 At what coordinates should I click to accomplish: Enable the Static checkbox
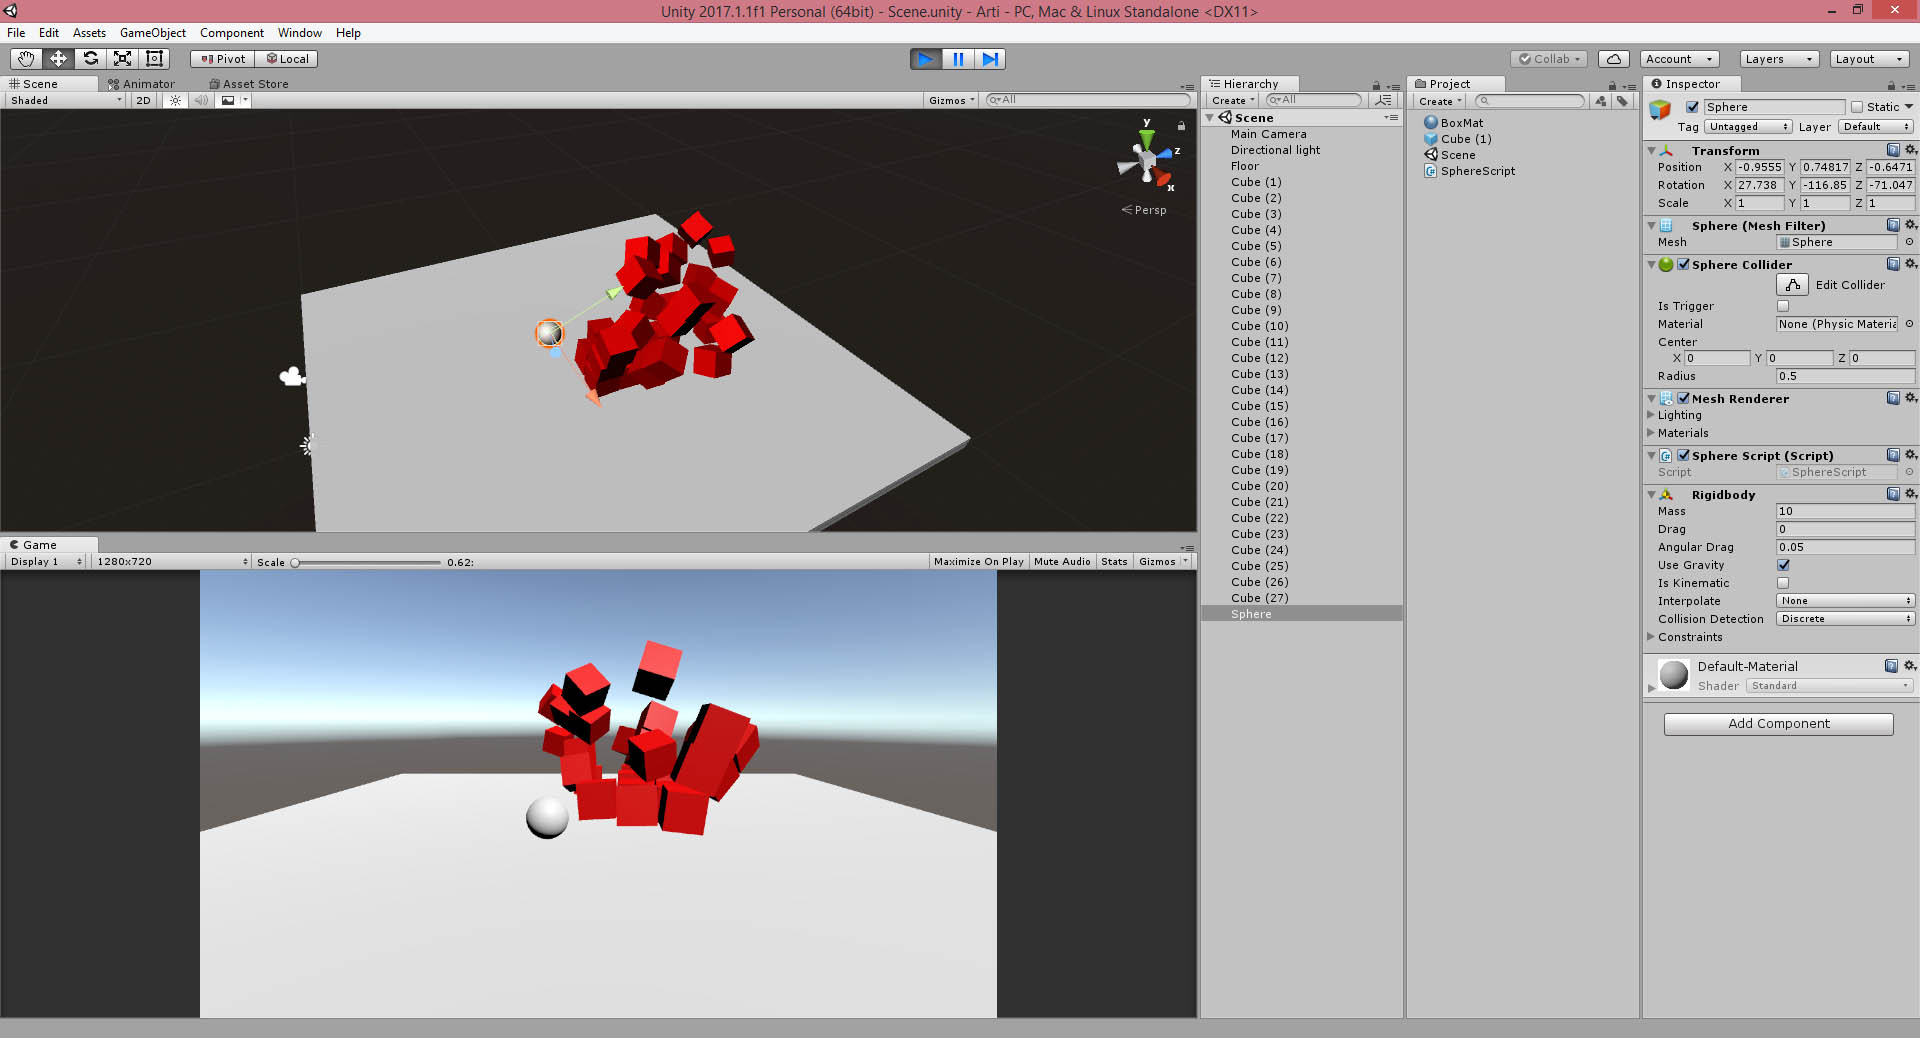tap(1857, 107)
